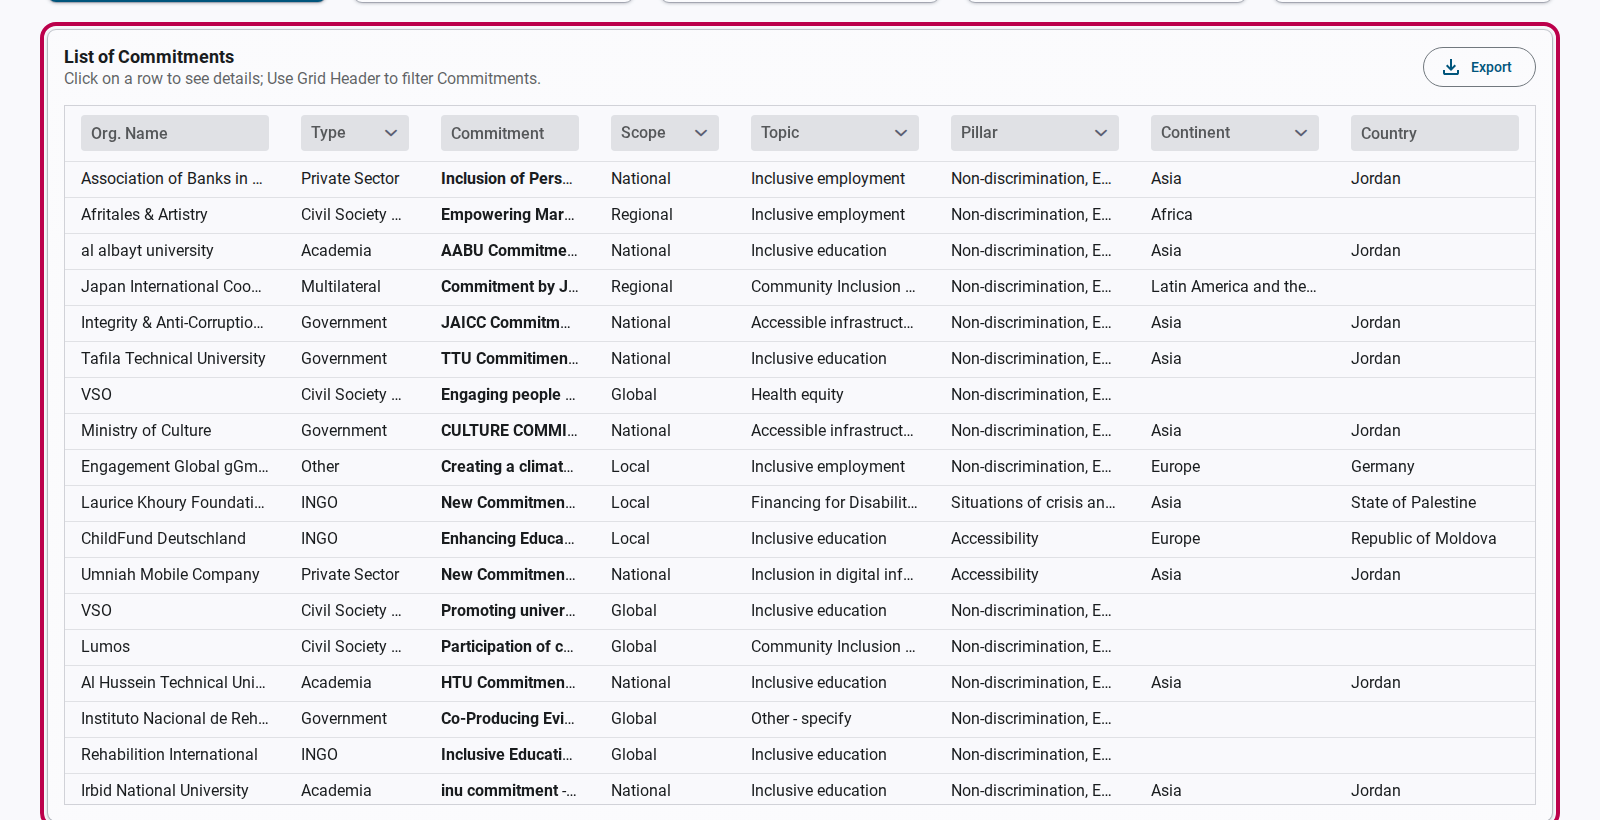Select ChildFund Deutschland row
Image resolution: width=1600 pixels, height=820 pixels.
pos(800,539)
